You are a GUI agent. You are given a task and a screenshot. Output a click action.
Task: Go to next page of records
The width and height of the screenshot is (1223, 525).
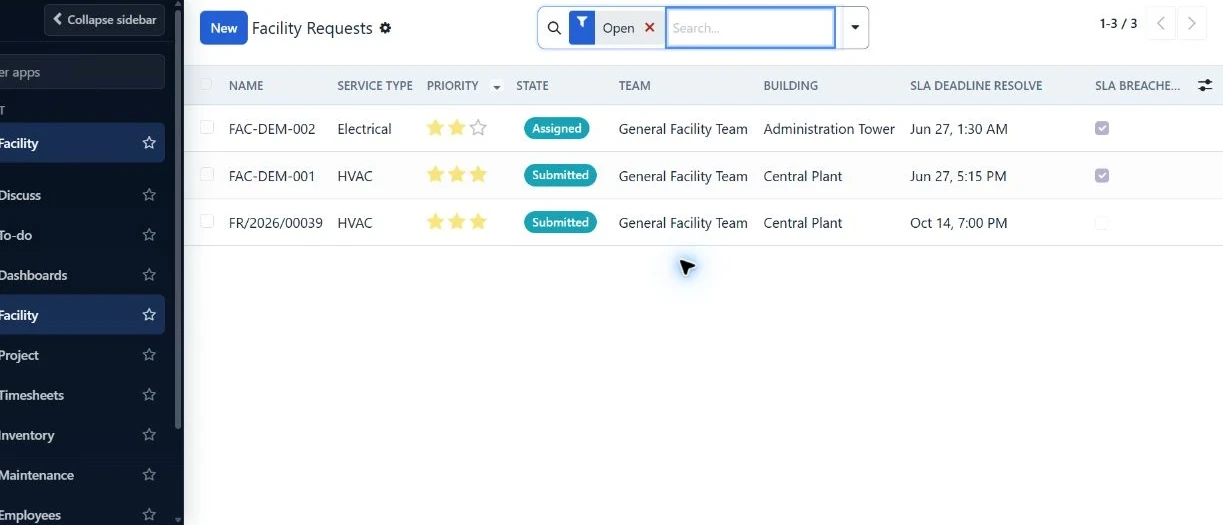pos(1191,24)
